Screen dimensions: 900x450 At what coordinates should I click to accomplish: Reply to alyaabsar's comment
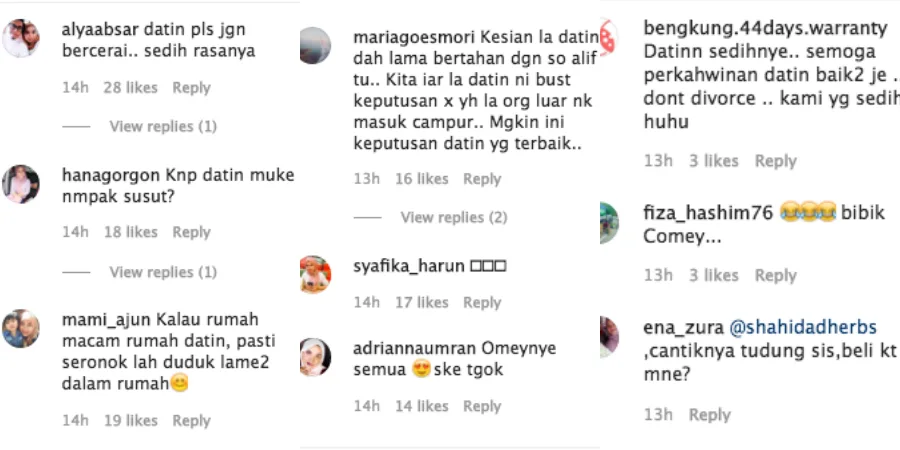(192, 88)
